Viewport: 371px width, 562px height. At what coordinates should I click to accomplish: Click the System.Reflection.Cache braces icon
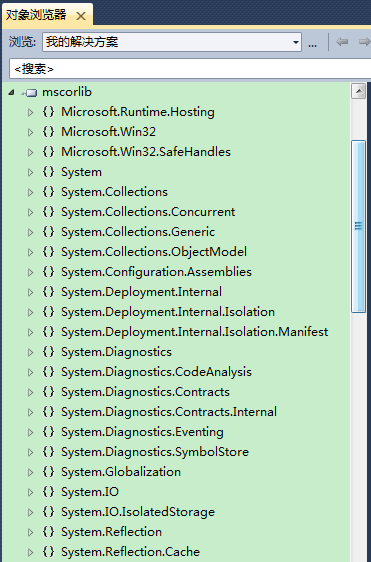coord(48,552)
